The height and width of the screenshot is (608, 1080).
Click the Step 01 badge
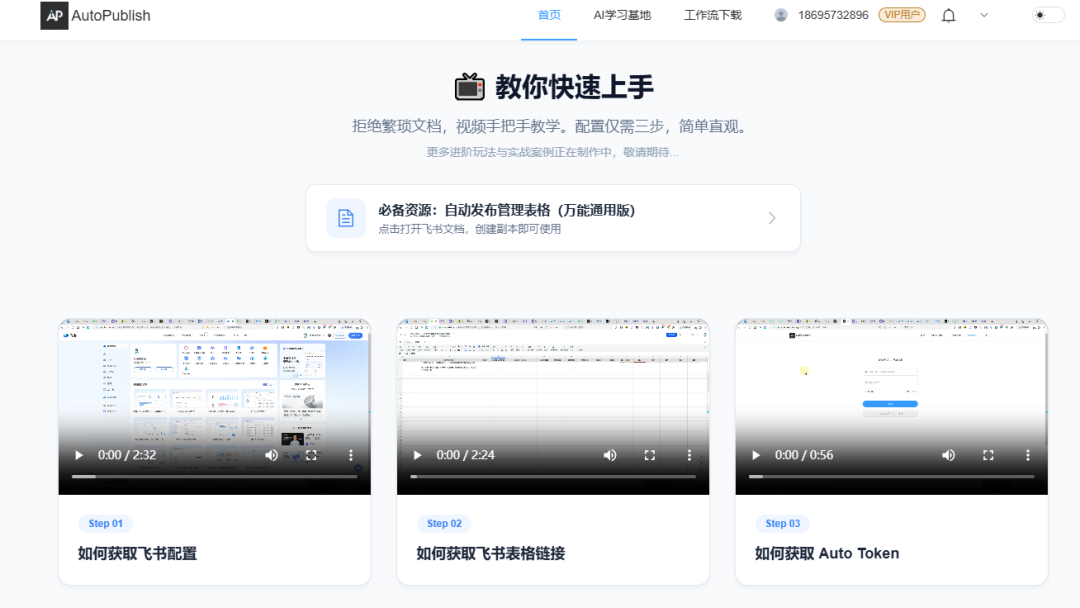(x=105, y=523)
